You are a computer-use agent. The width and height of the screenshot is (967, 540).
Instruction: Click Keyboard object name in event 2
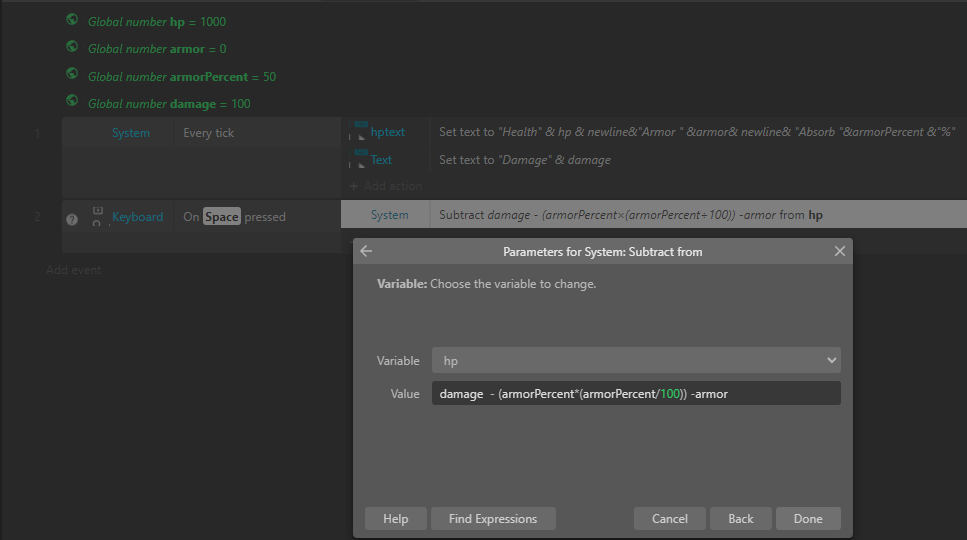click(138, 216)
